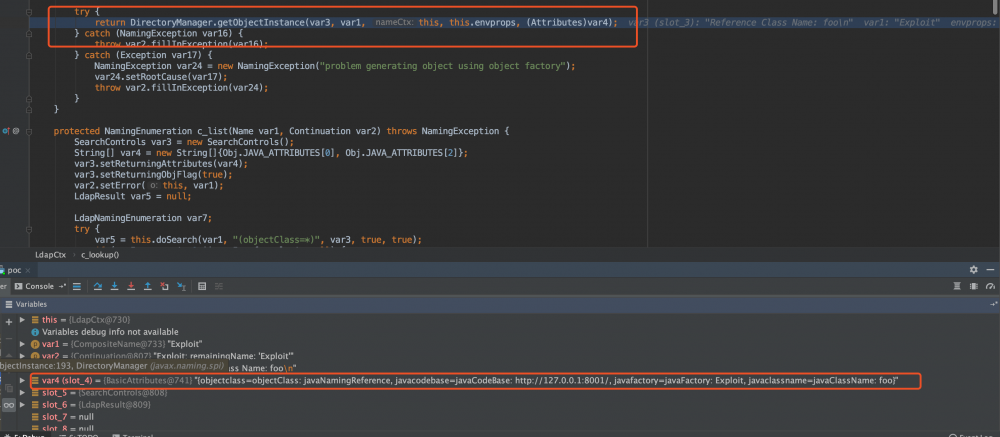Expand var1 CompositeName node
The width and height of the screenshot is (1000, 437).
coord(22,344)
